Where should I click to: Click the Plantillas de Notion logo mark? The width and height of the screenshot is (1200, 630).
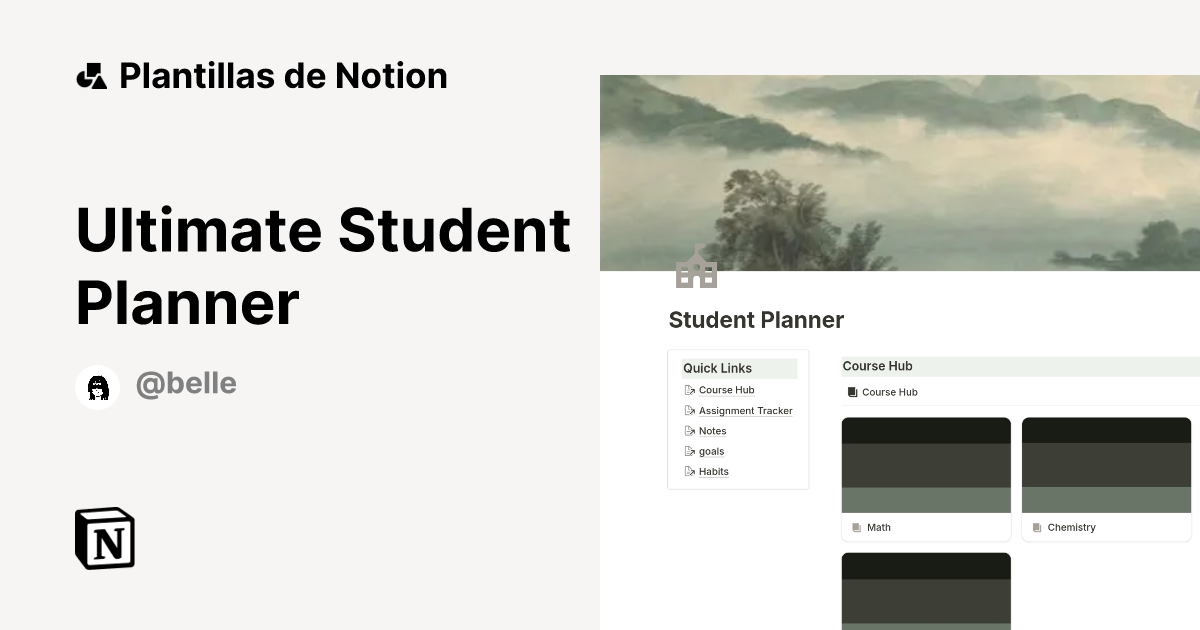point(91,75)
